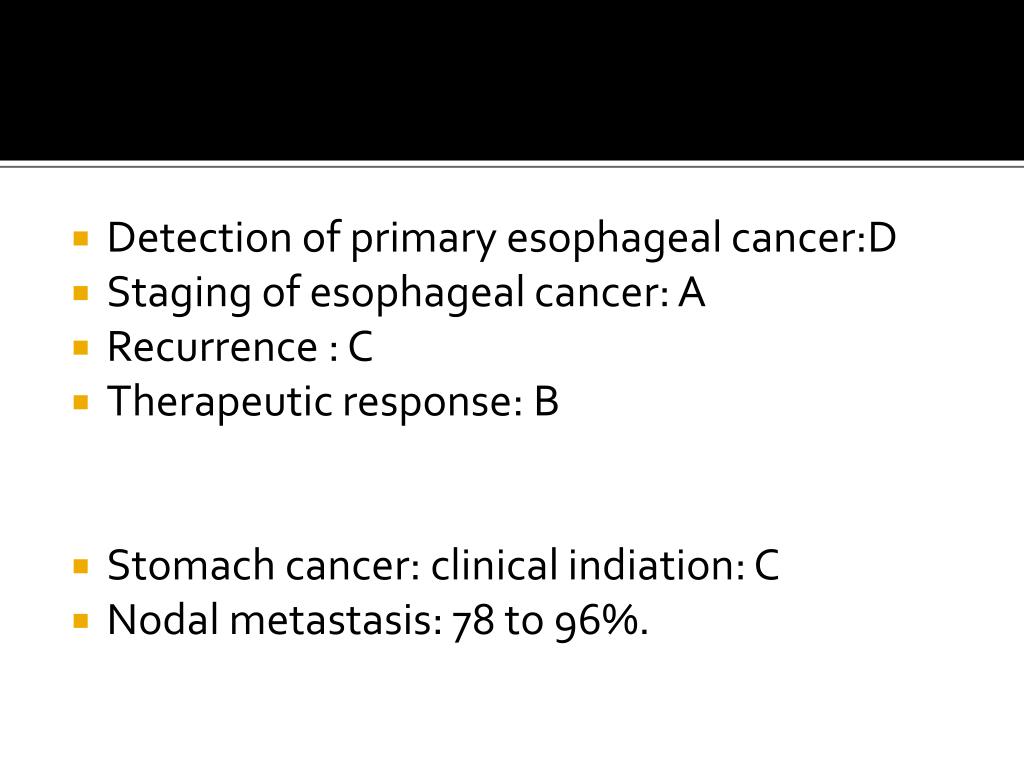Viewport: 1024px width, 768px height.
Task: Click the 'Stomach cancer: clinical indiation: C' text
Action: point(443,565)
